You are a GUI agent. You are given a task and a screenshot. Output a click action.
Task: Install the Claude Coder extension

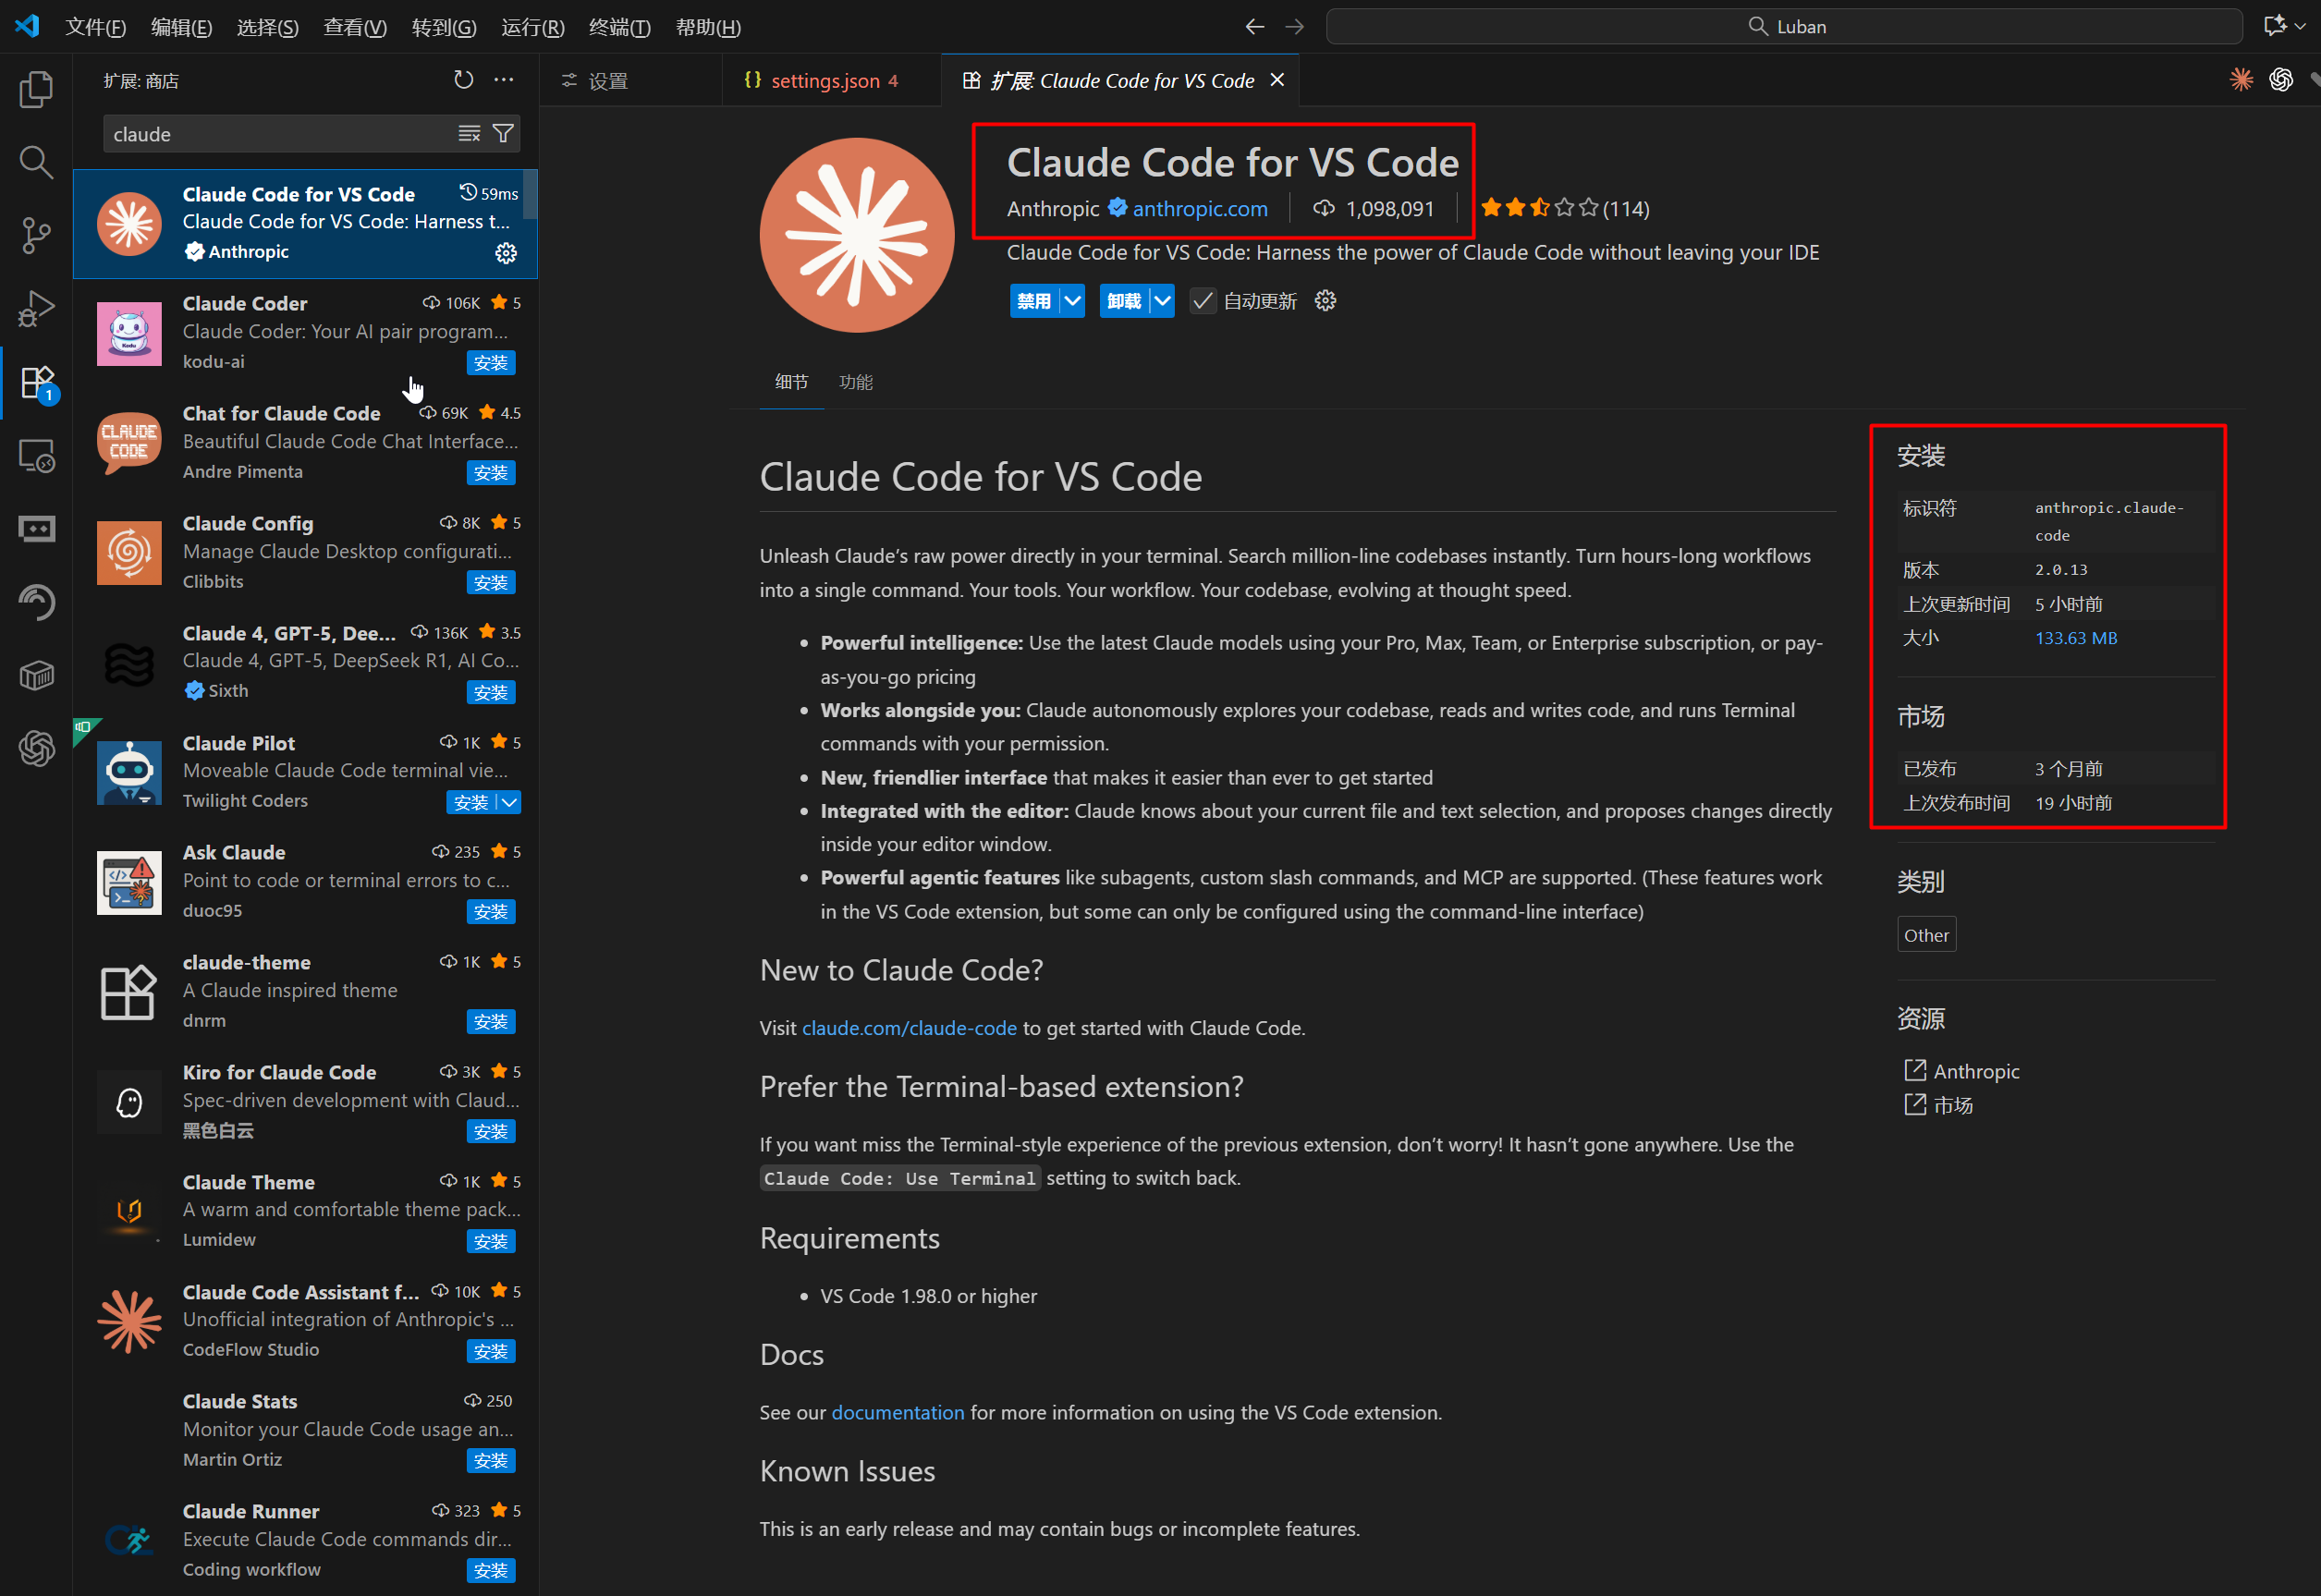[x=490, y=363]
